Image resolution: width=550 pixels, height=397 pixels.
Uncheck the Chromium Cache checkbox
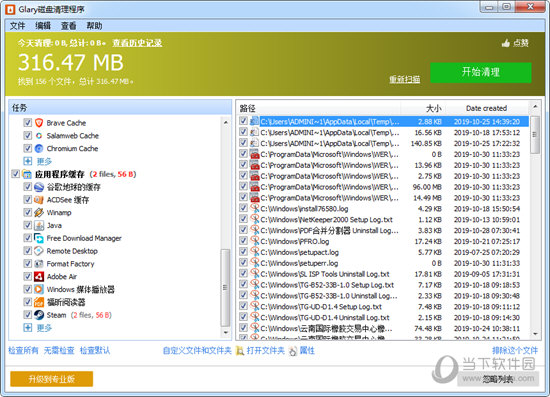27,148
